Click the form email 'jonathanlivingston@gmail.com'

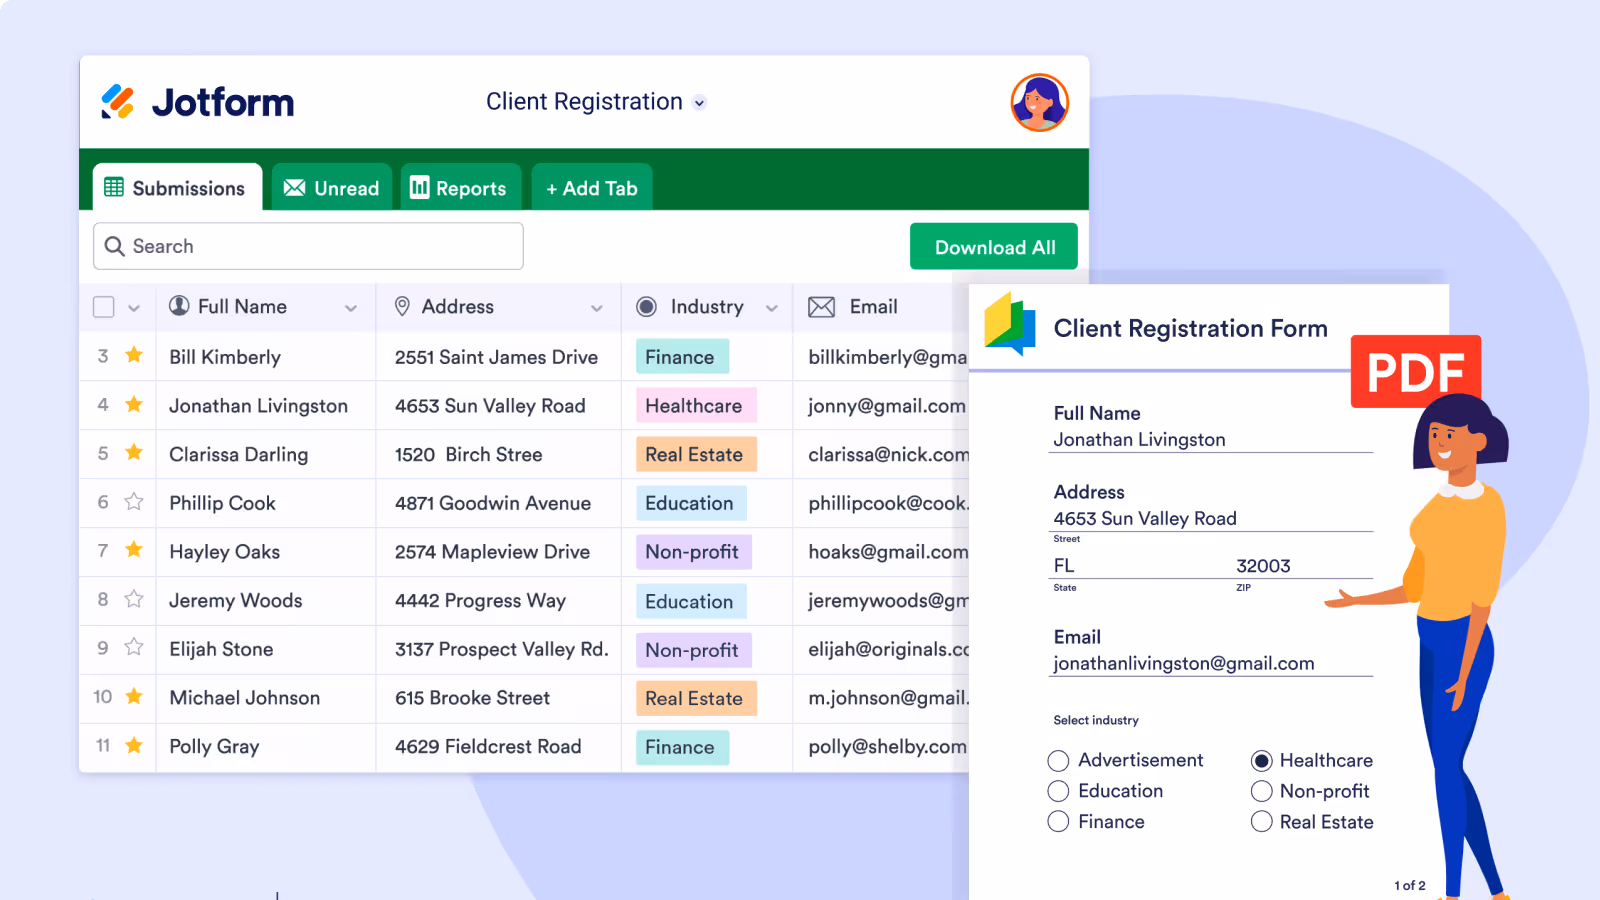1184,663
